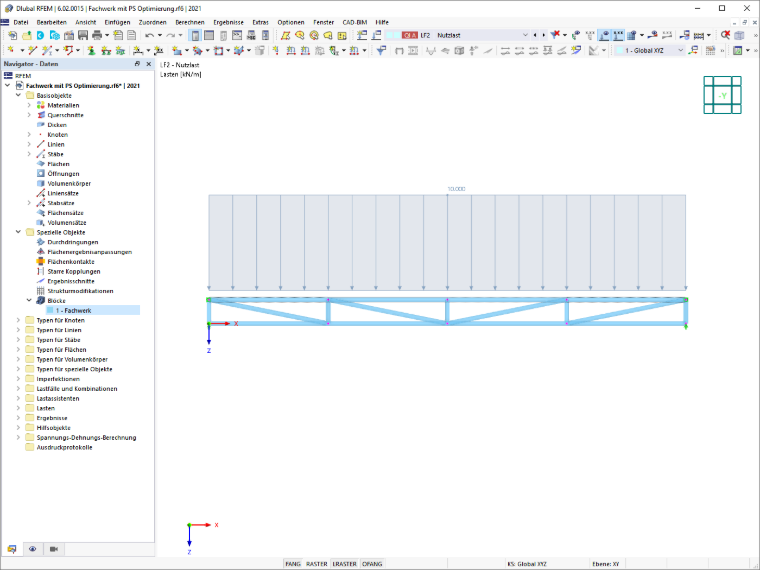Image resolution: width=760 pixels, height=570 pixels.
Task: Click the delete results magnifier icon
Action: [x=725, y=35]
